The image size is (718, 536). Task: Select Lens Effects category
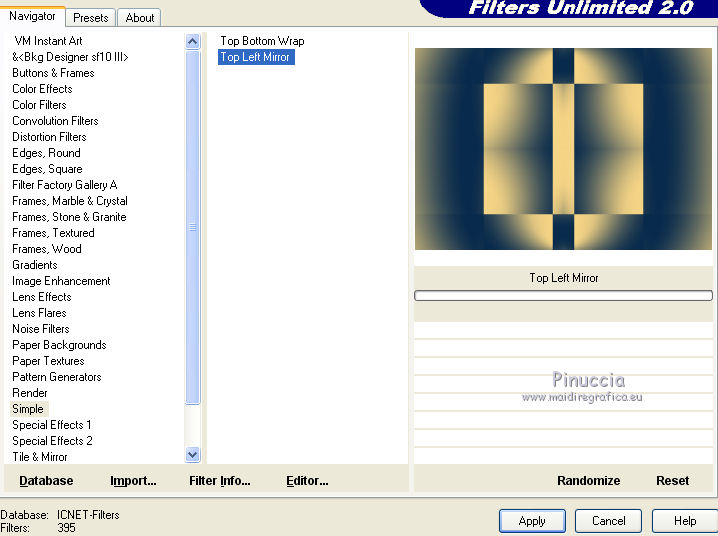pos(42,298)
